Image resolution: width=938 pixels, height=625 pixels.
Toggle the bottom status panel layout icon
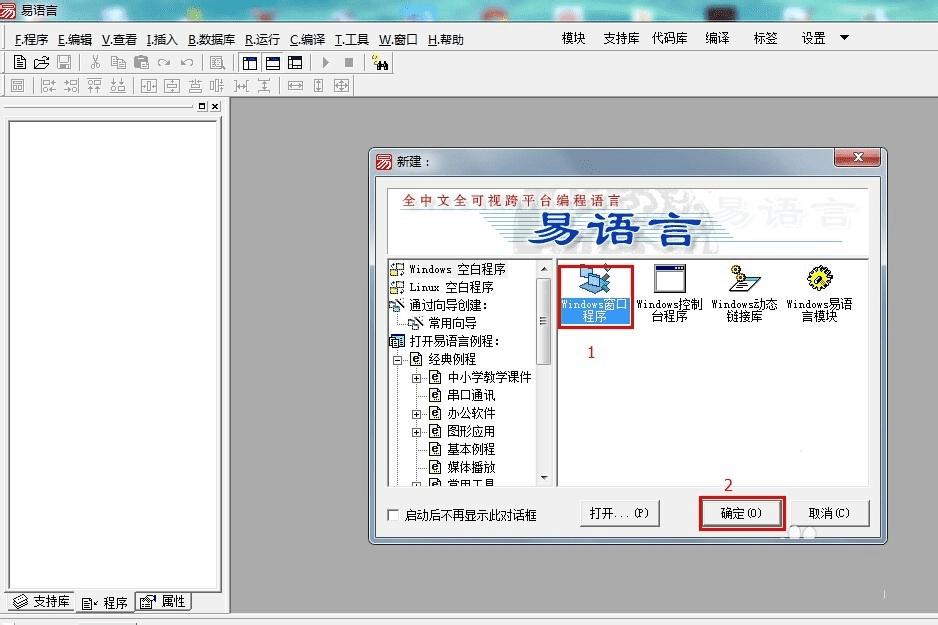(x=273, y=63)
